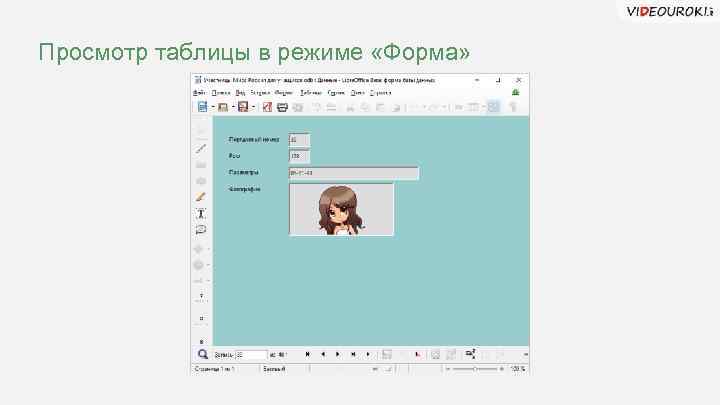720x405 pixels.
Task: Select the Ellipse drawing tool
Action: [x=201, y=180]
